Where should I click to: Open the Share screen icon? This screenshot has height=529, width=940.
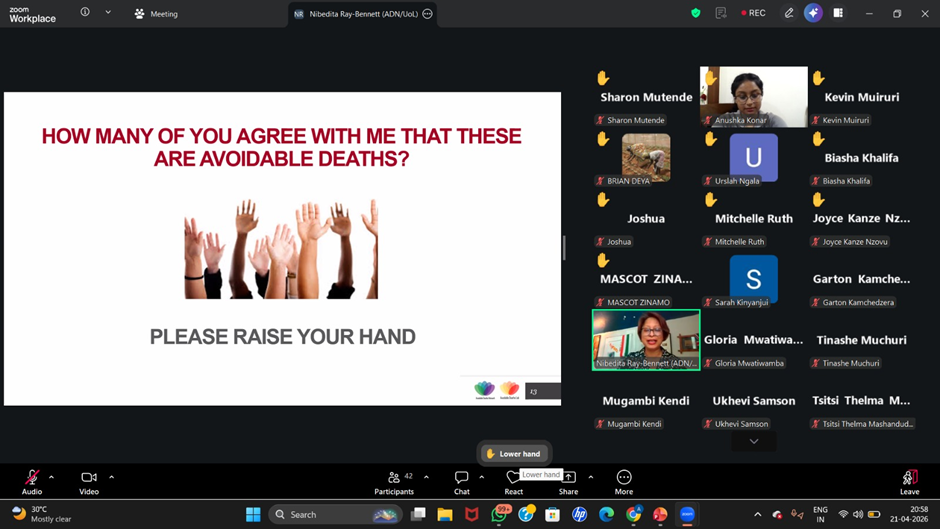(x=568, y=482)
